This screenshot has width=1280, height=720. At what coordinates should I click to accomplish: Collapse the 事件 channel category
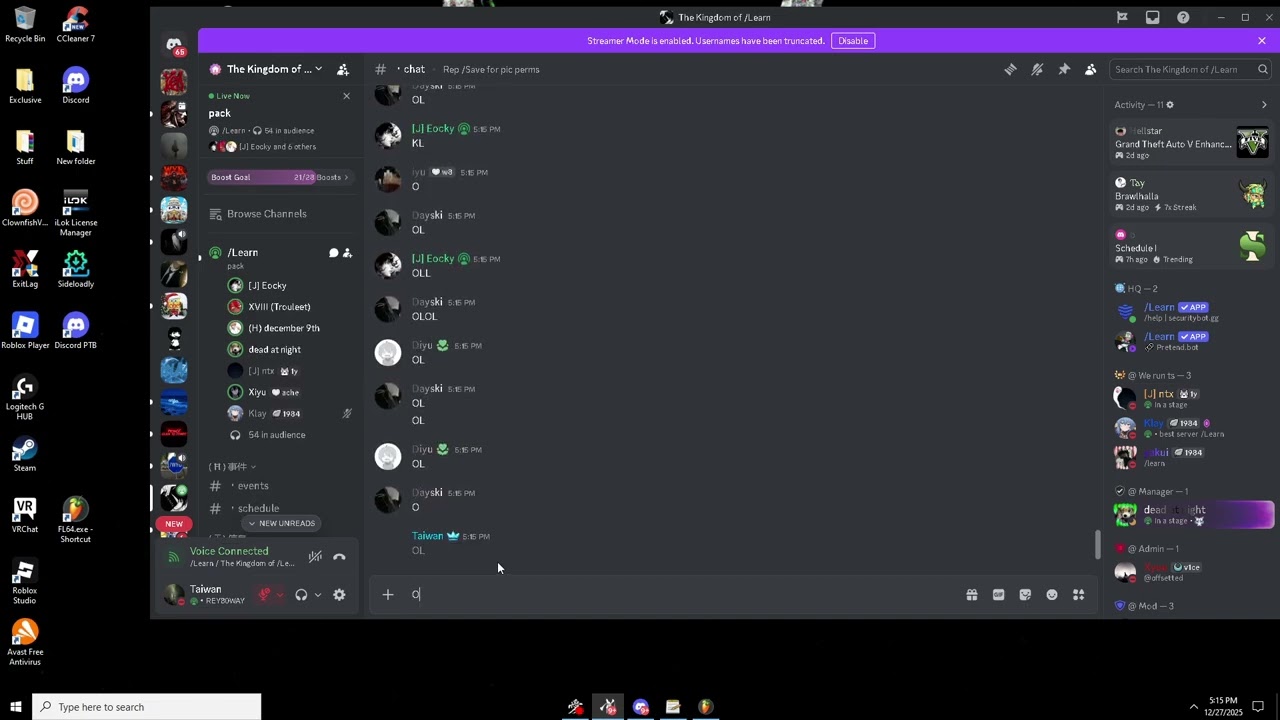tap(232, 467)
